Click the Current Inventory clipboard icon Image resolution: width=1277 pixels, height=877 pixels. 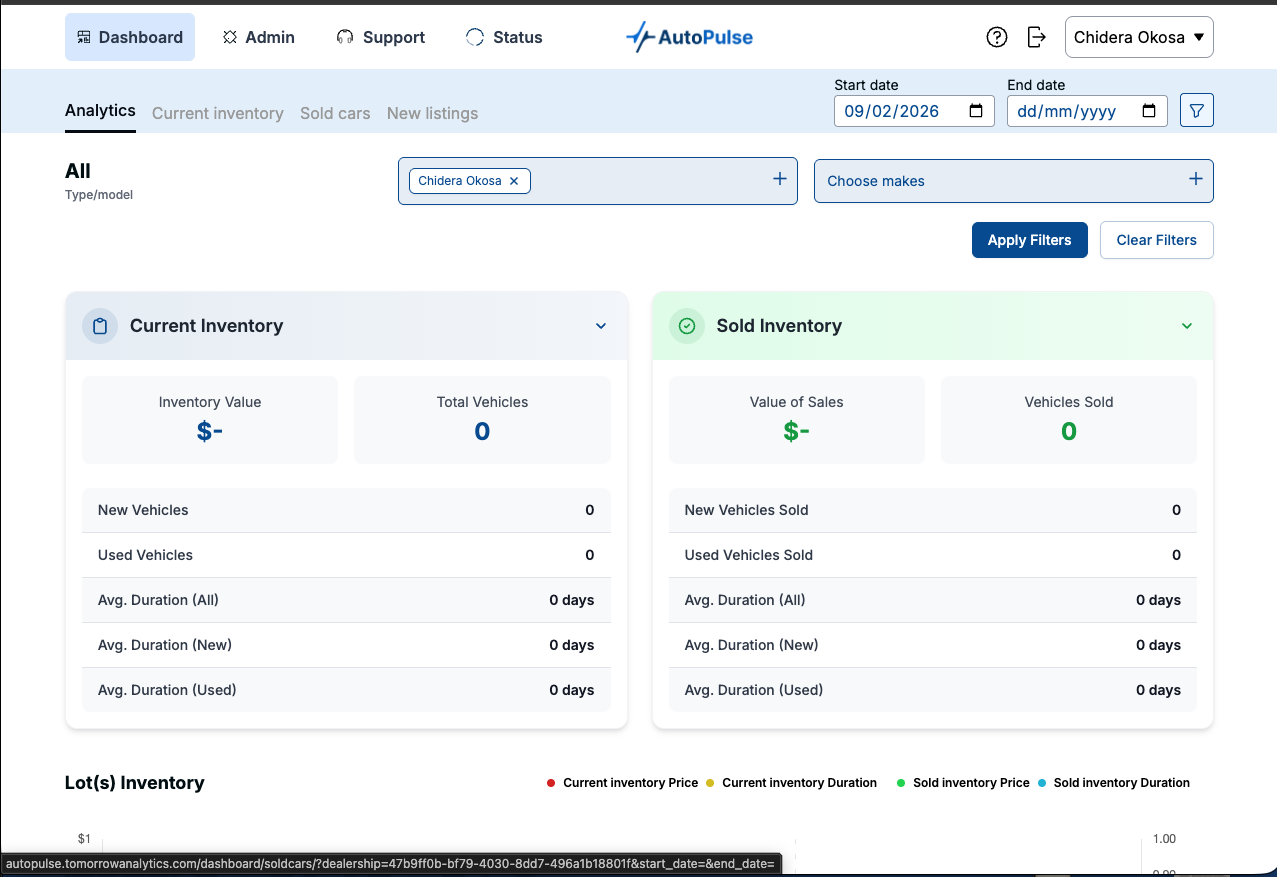(x=100, y=326)
